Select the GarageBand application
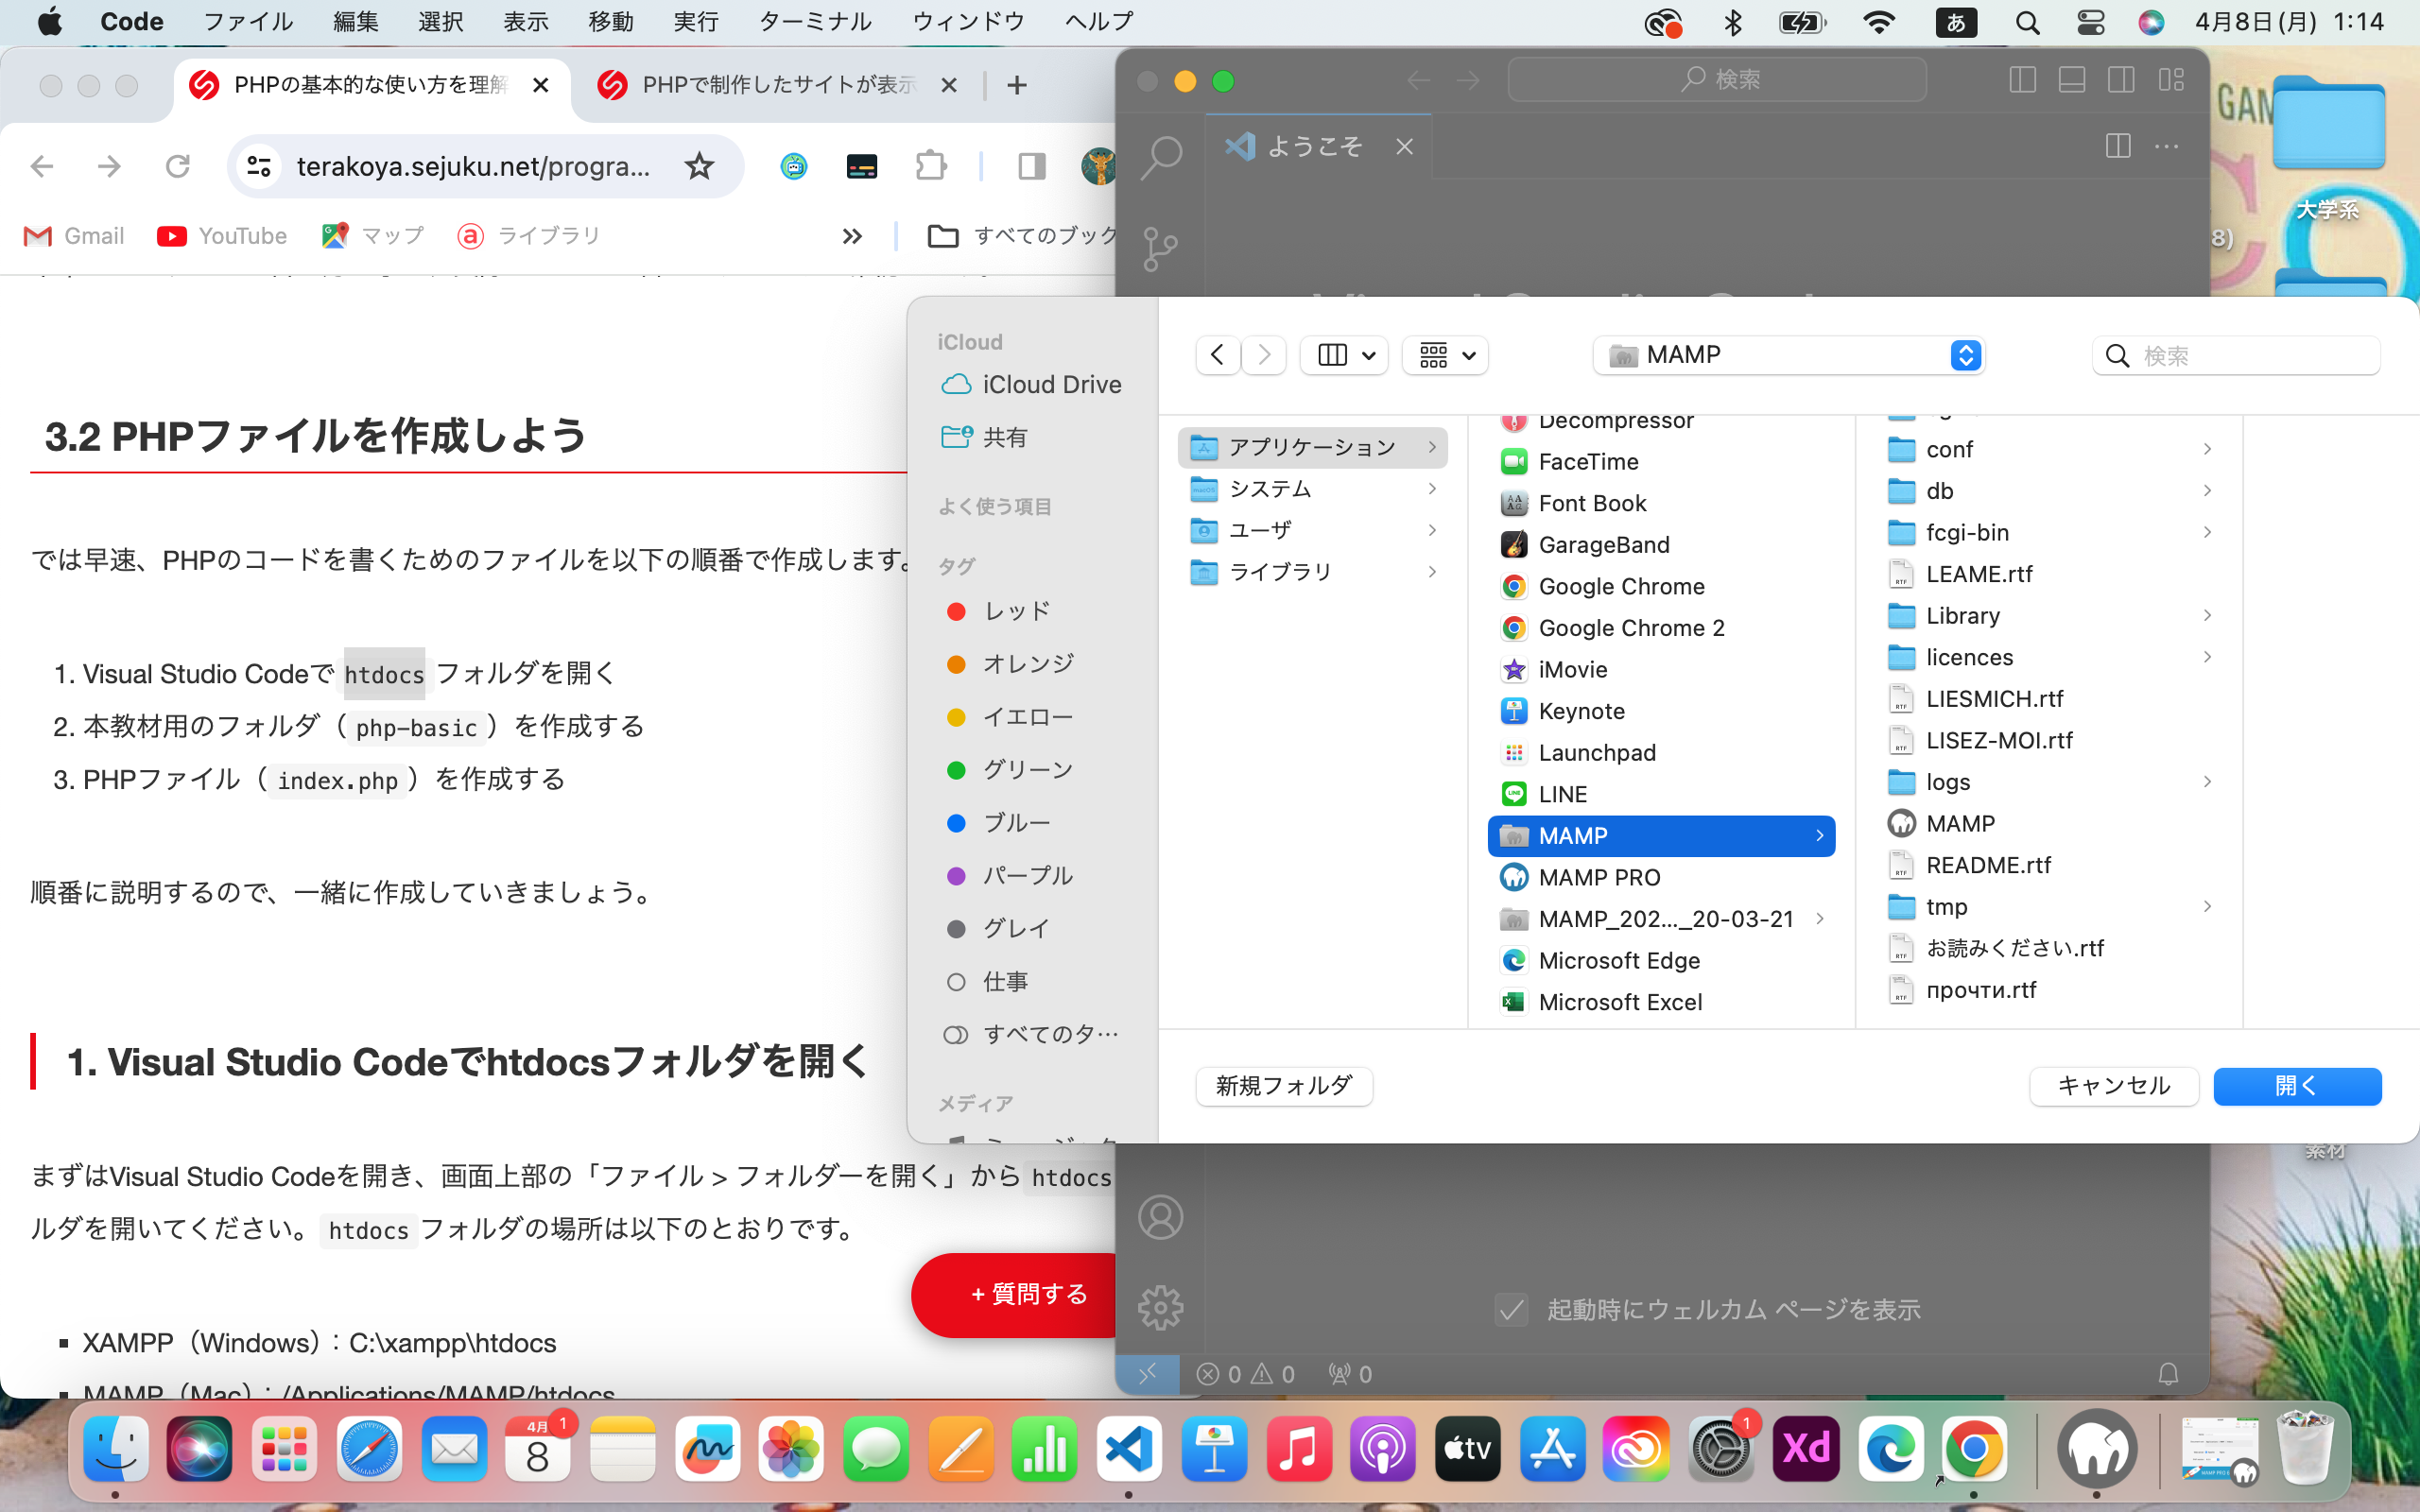The width and height of the screenshot is (2420, 1512). [x=1661, y=545]
